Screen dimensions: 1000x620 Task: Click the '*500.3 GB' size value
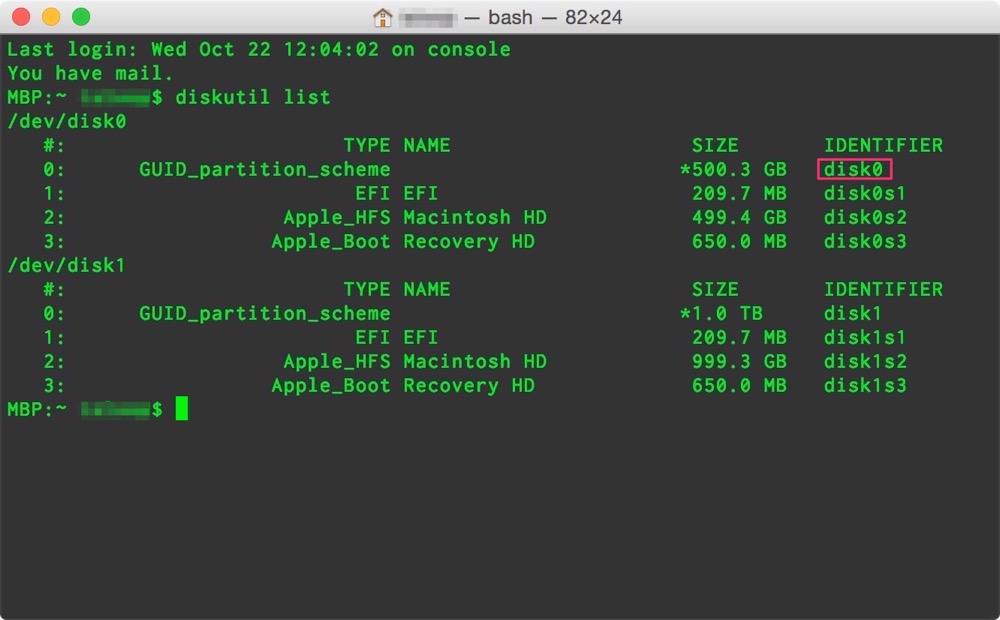pos(733,169)
